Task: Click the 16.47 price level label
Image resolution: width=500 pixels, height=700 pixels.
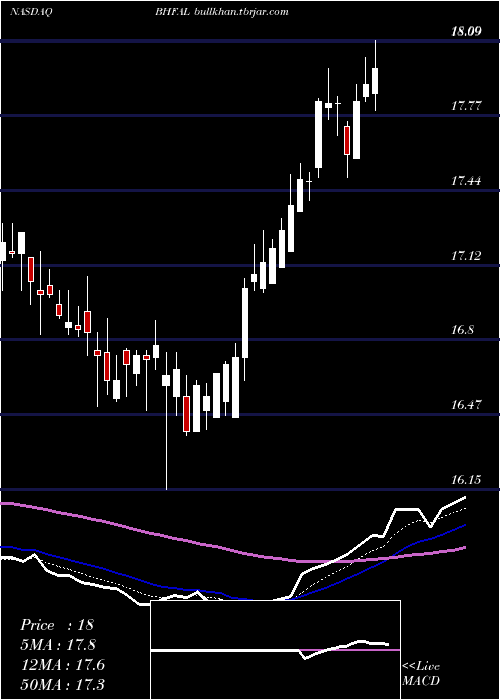Action: tap(467, 405)
